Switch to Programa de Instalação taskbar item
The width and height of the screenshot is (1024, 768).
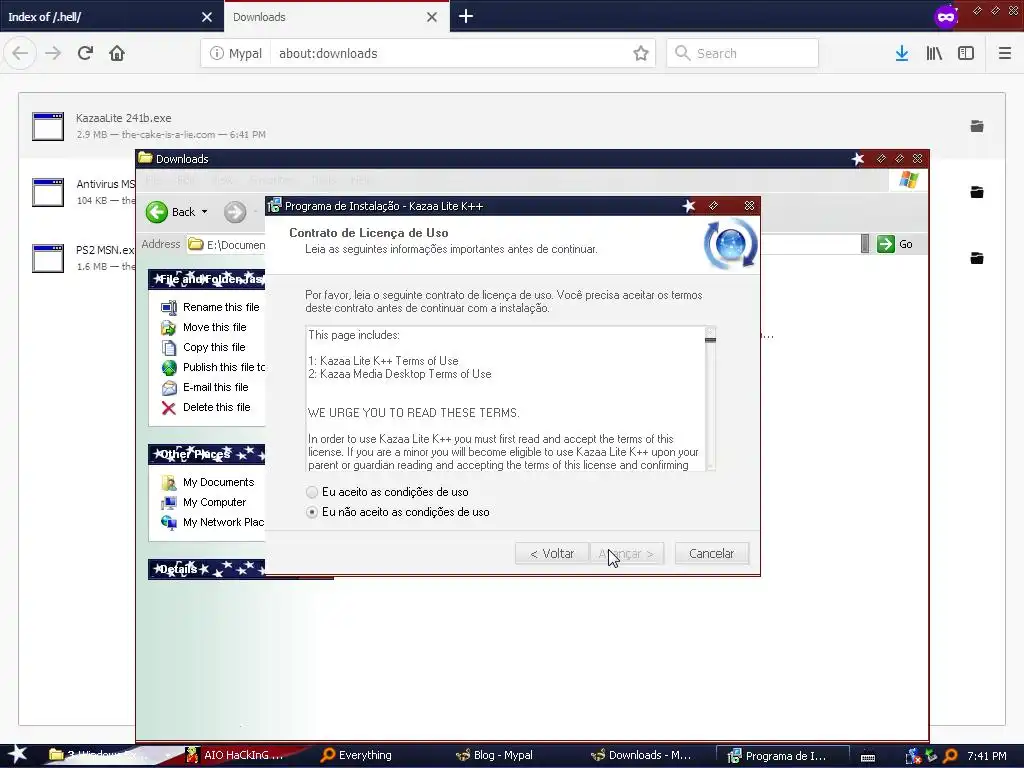[782, 755]
